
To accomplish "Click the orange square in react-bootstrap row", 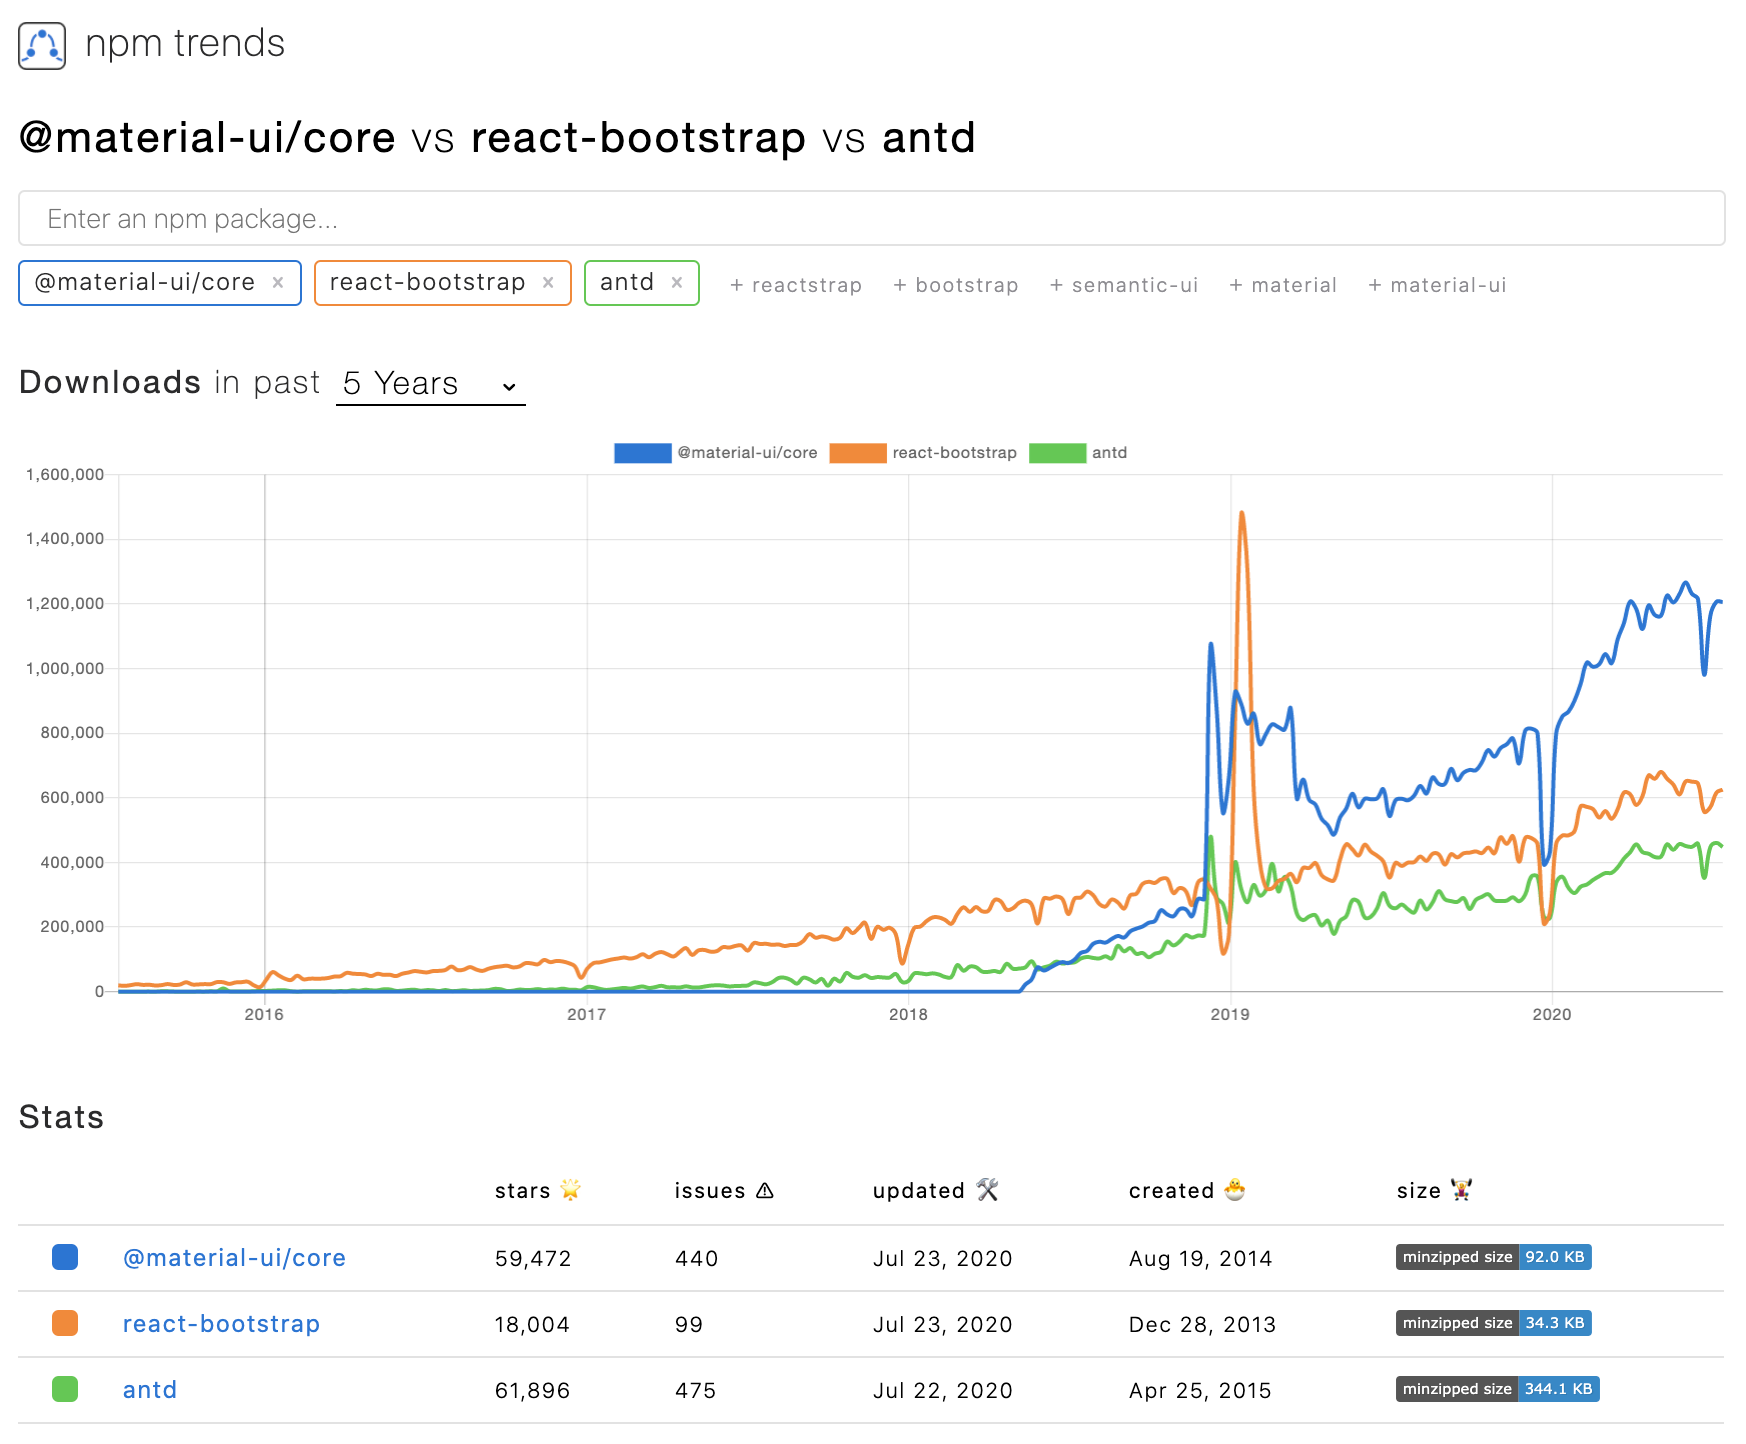I will pos(65,1323).
